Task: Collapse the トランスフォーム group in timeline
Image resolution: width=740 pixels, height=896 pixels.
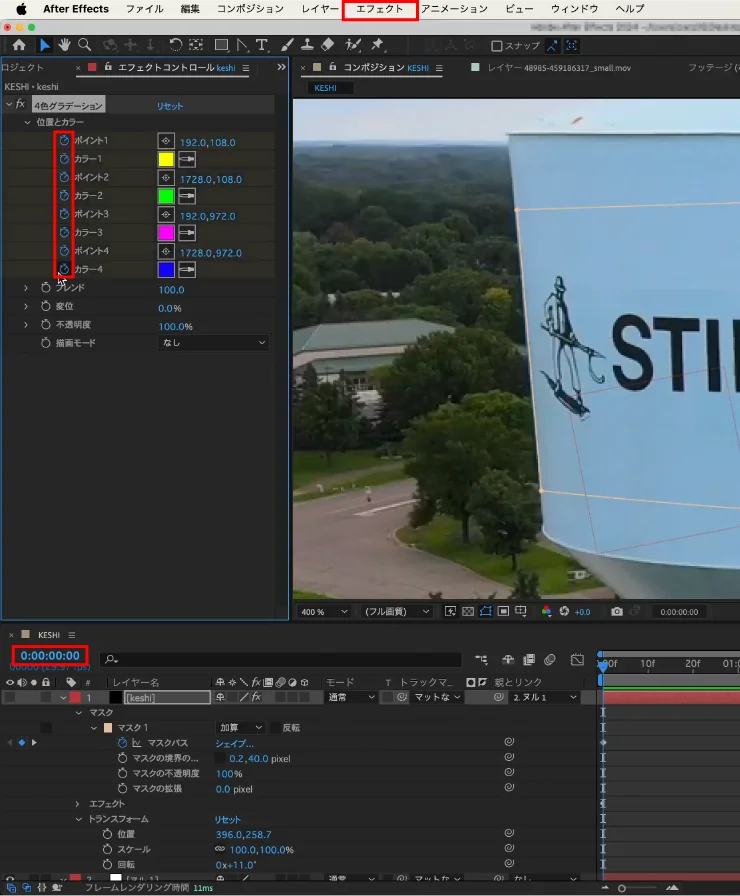Action: [78, 819]
